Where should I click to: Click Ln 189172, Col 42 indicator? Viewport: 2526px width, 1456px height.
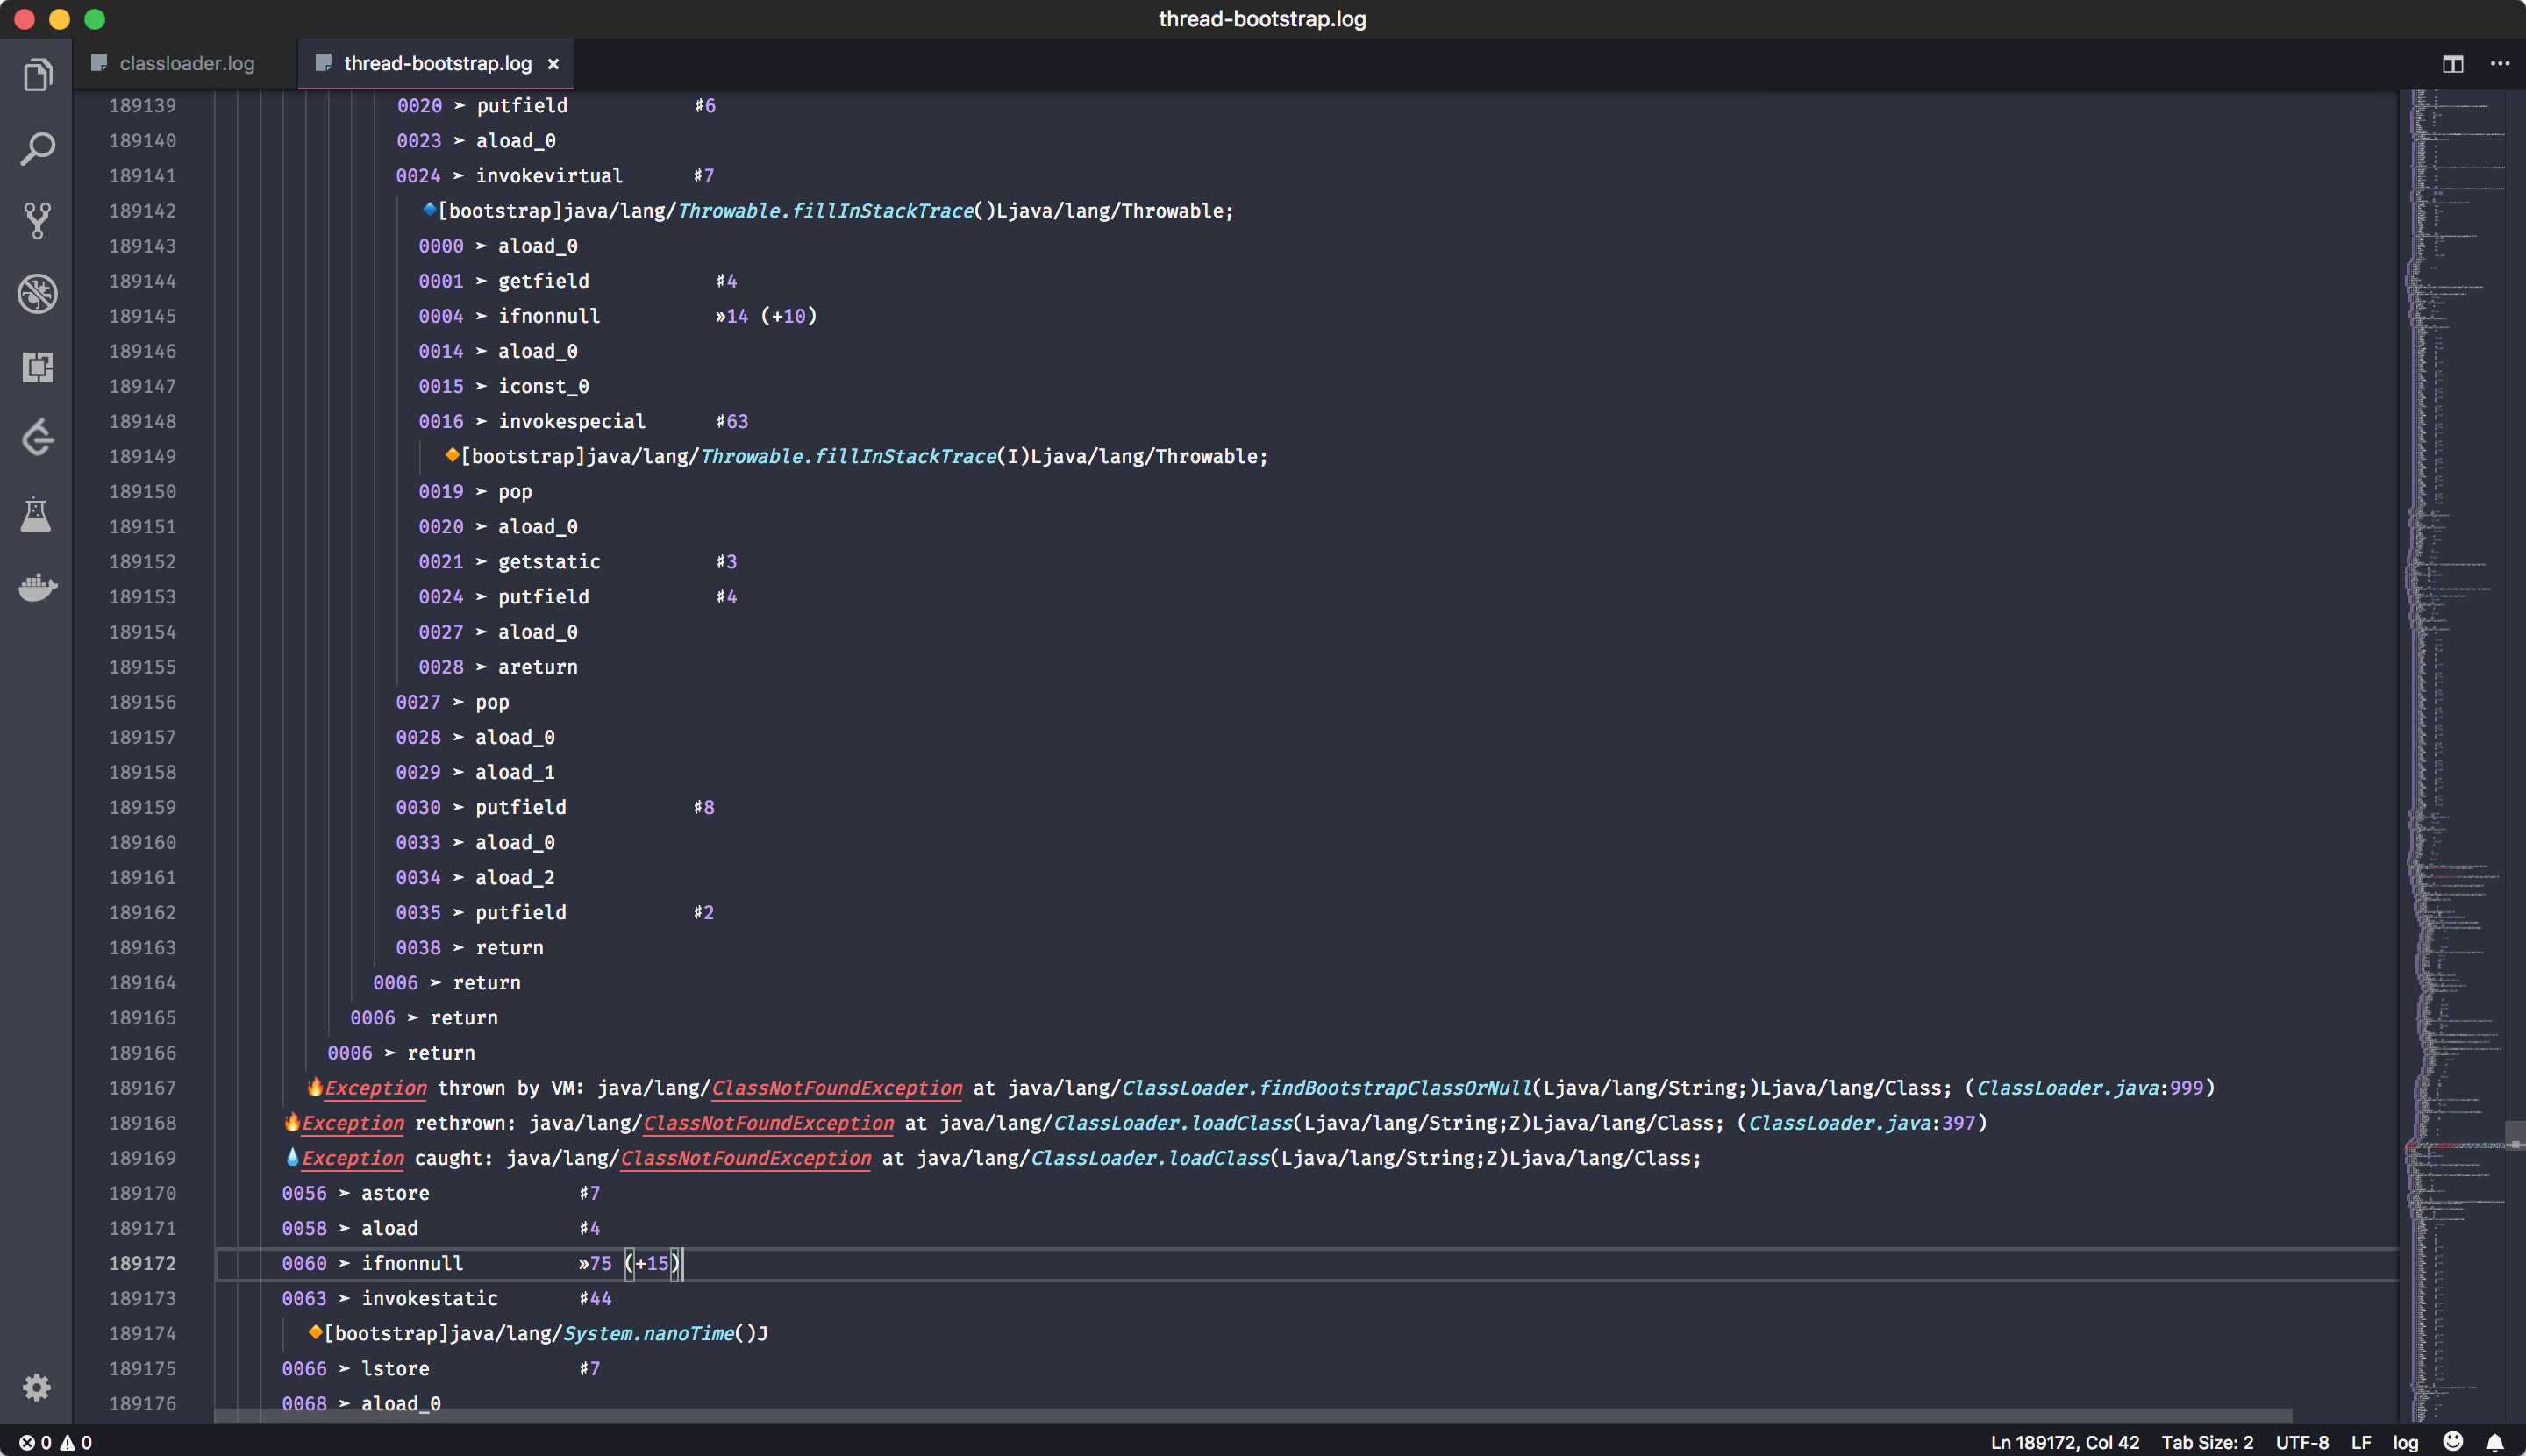2064,1442
